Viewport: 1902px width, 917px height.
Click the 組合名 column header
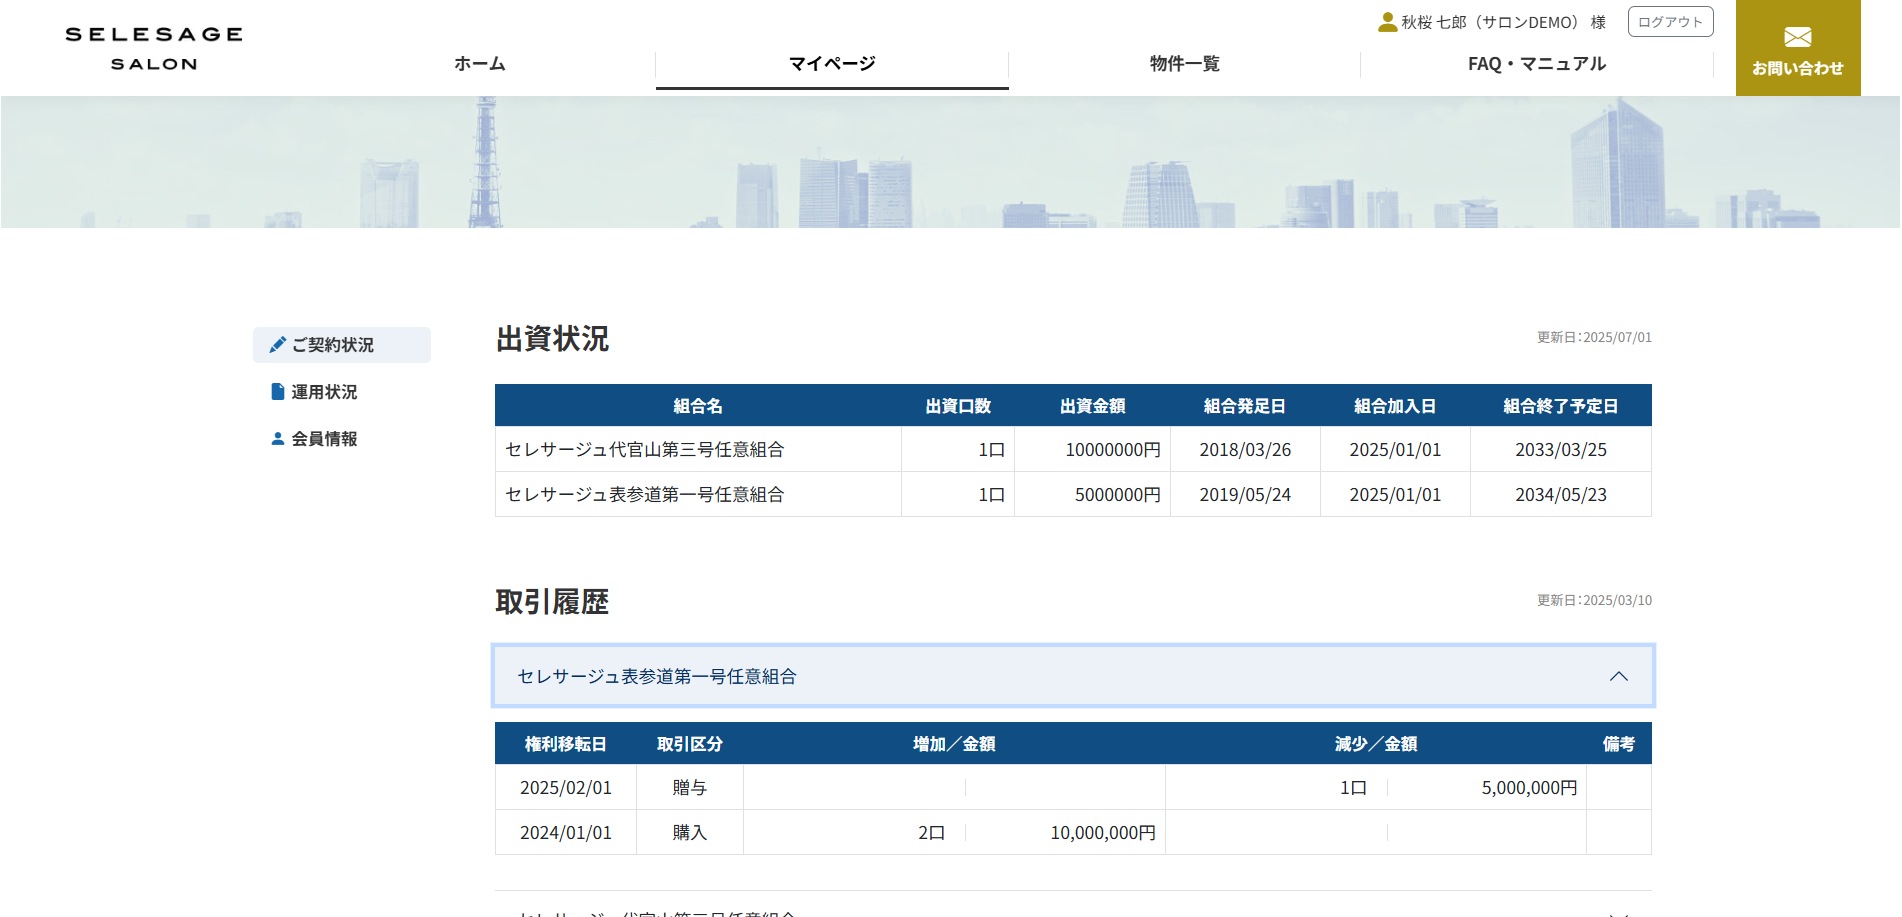tap(698, 406)
